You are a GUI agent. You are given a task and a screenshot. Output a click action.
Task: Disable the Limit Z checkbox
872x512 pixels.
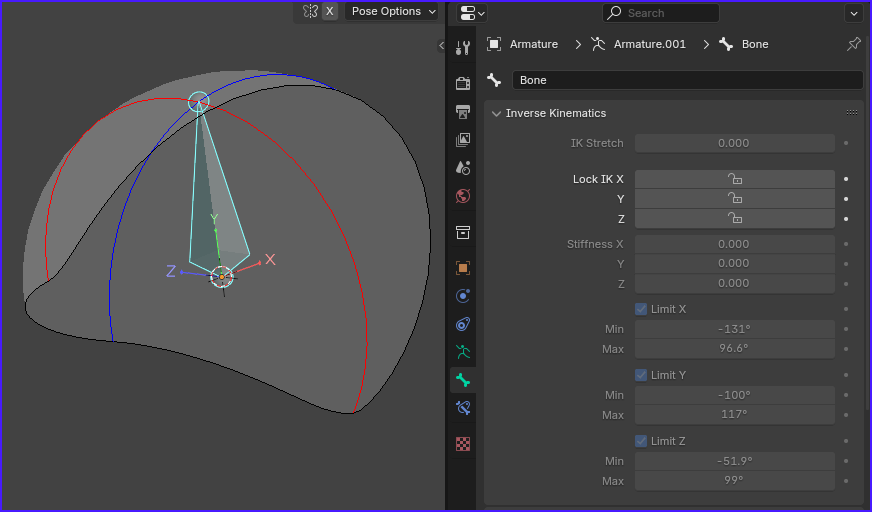pos(641,441)
